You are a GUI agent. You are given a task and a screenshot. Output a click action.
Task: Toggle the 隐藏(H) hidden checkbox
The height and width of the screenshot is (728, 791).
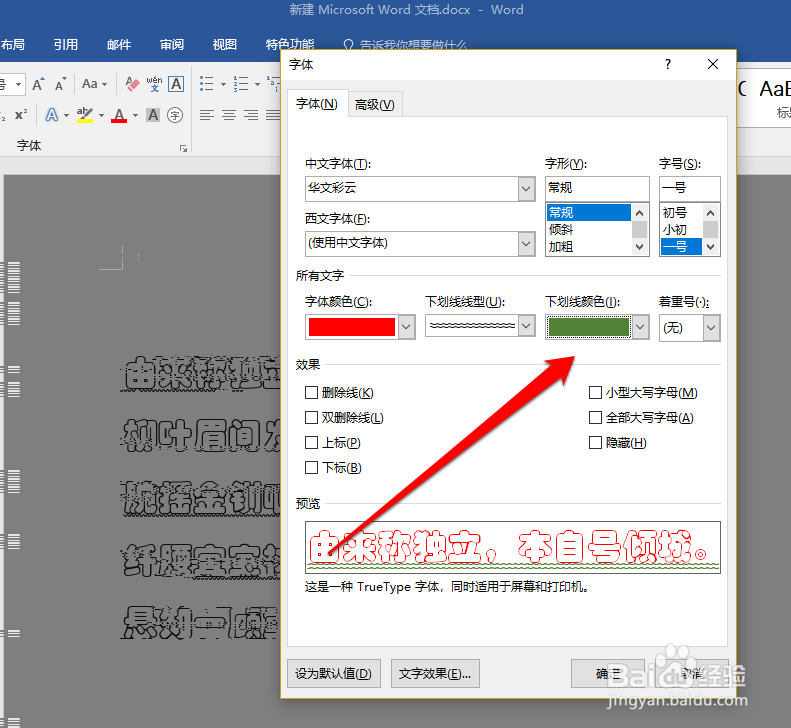click(x=595, y=442)
